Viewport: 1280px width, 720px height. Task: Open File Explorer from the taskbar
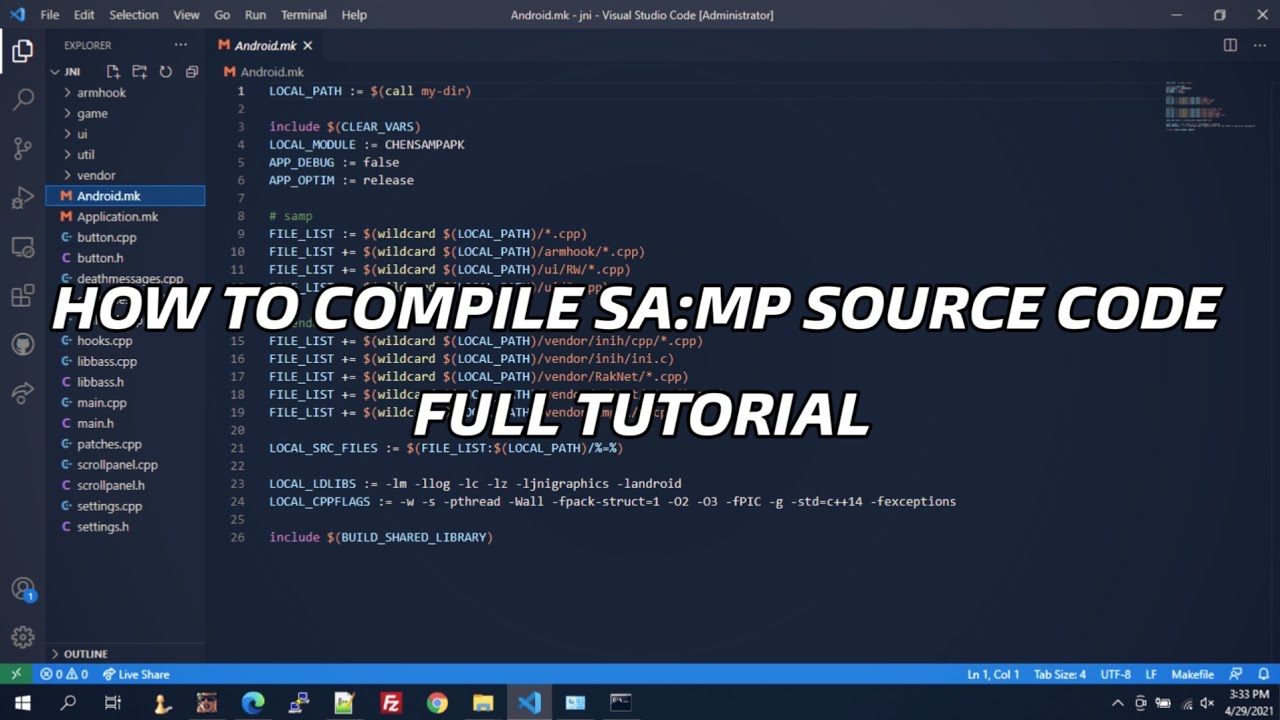(483, 703)
